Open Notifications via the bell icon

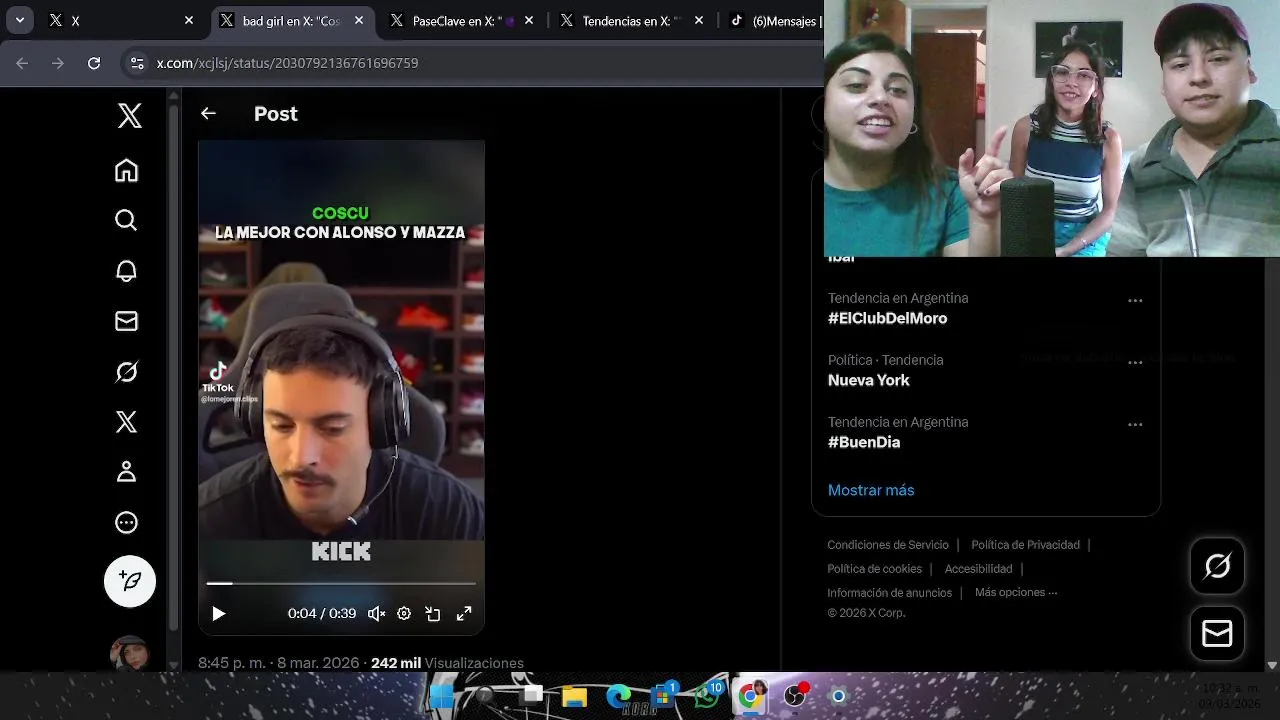pos(126,271)
